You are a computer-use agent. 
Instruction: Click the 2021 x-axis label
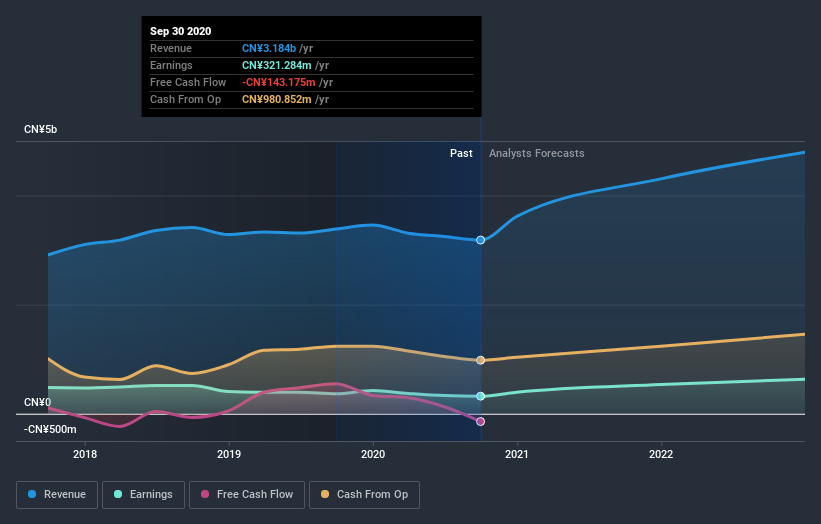coord(517,454)
